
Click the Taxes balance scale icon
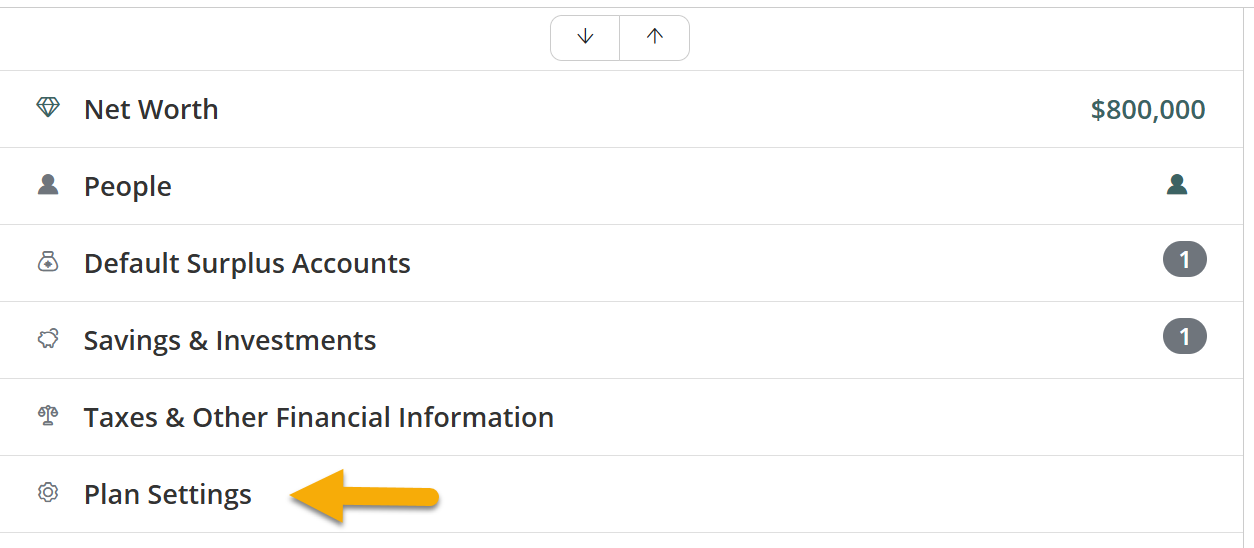pyautogui.click(x=48, y=416)
